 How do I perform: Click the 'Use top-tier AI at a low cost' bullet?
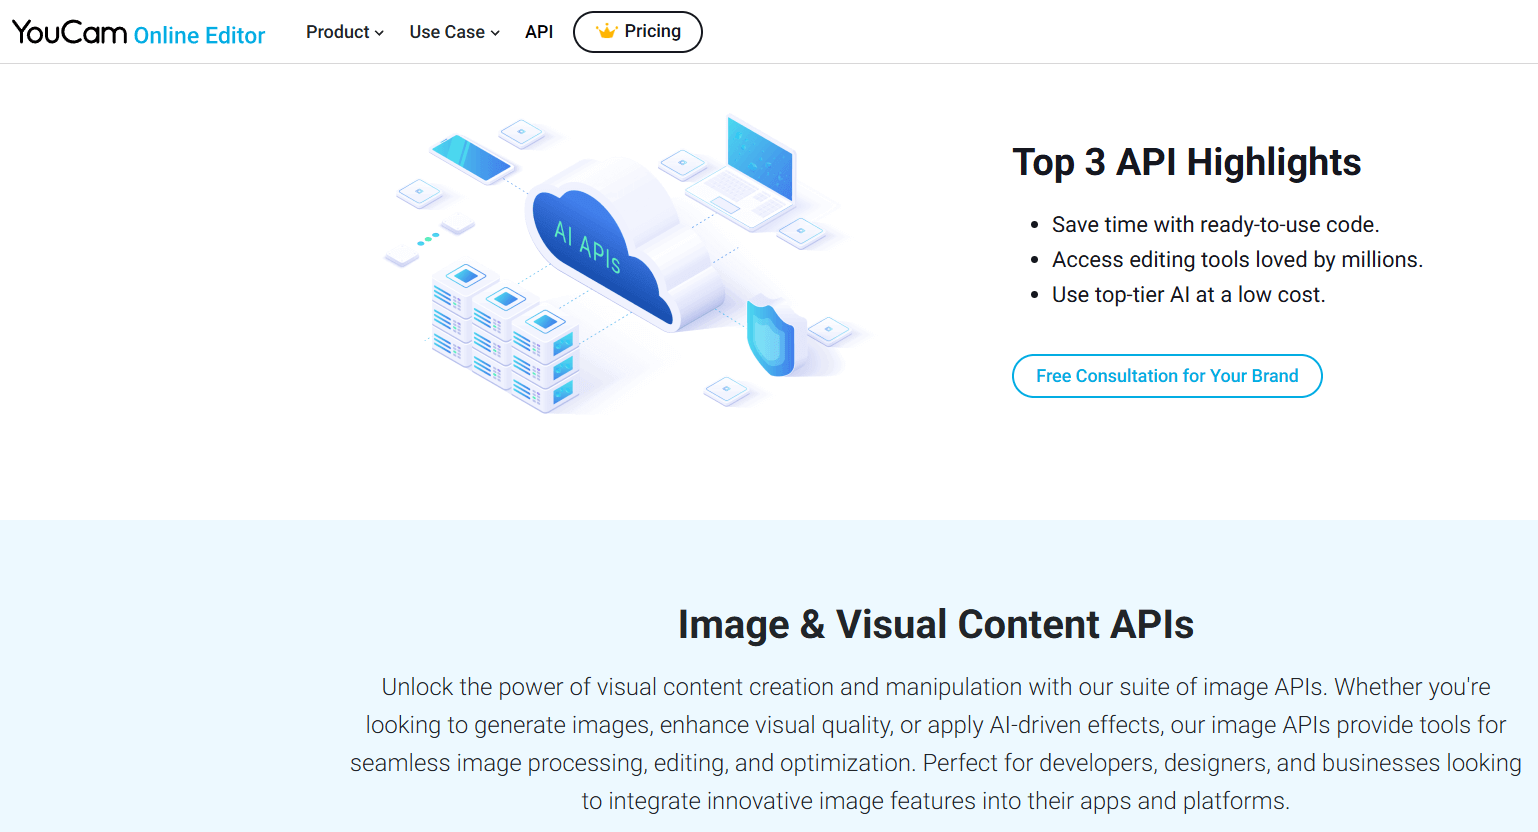pos(1188,295)
